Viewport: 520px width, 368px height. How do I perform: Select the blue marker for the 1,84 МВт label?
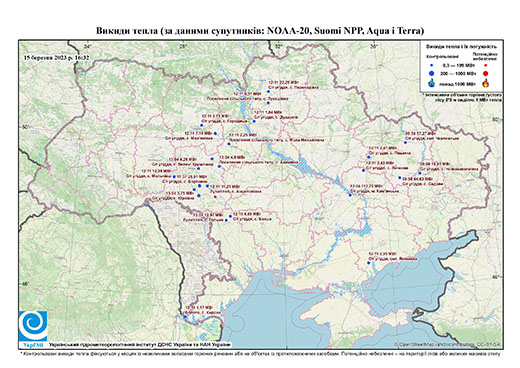(x=254, y=121)
